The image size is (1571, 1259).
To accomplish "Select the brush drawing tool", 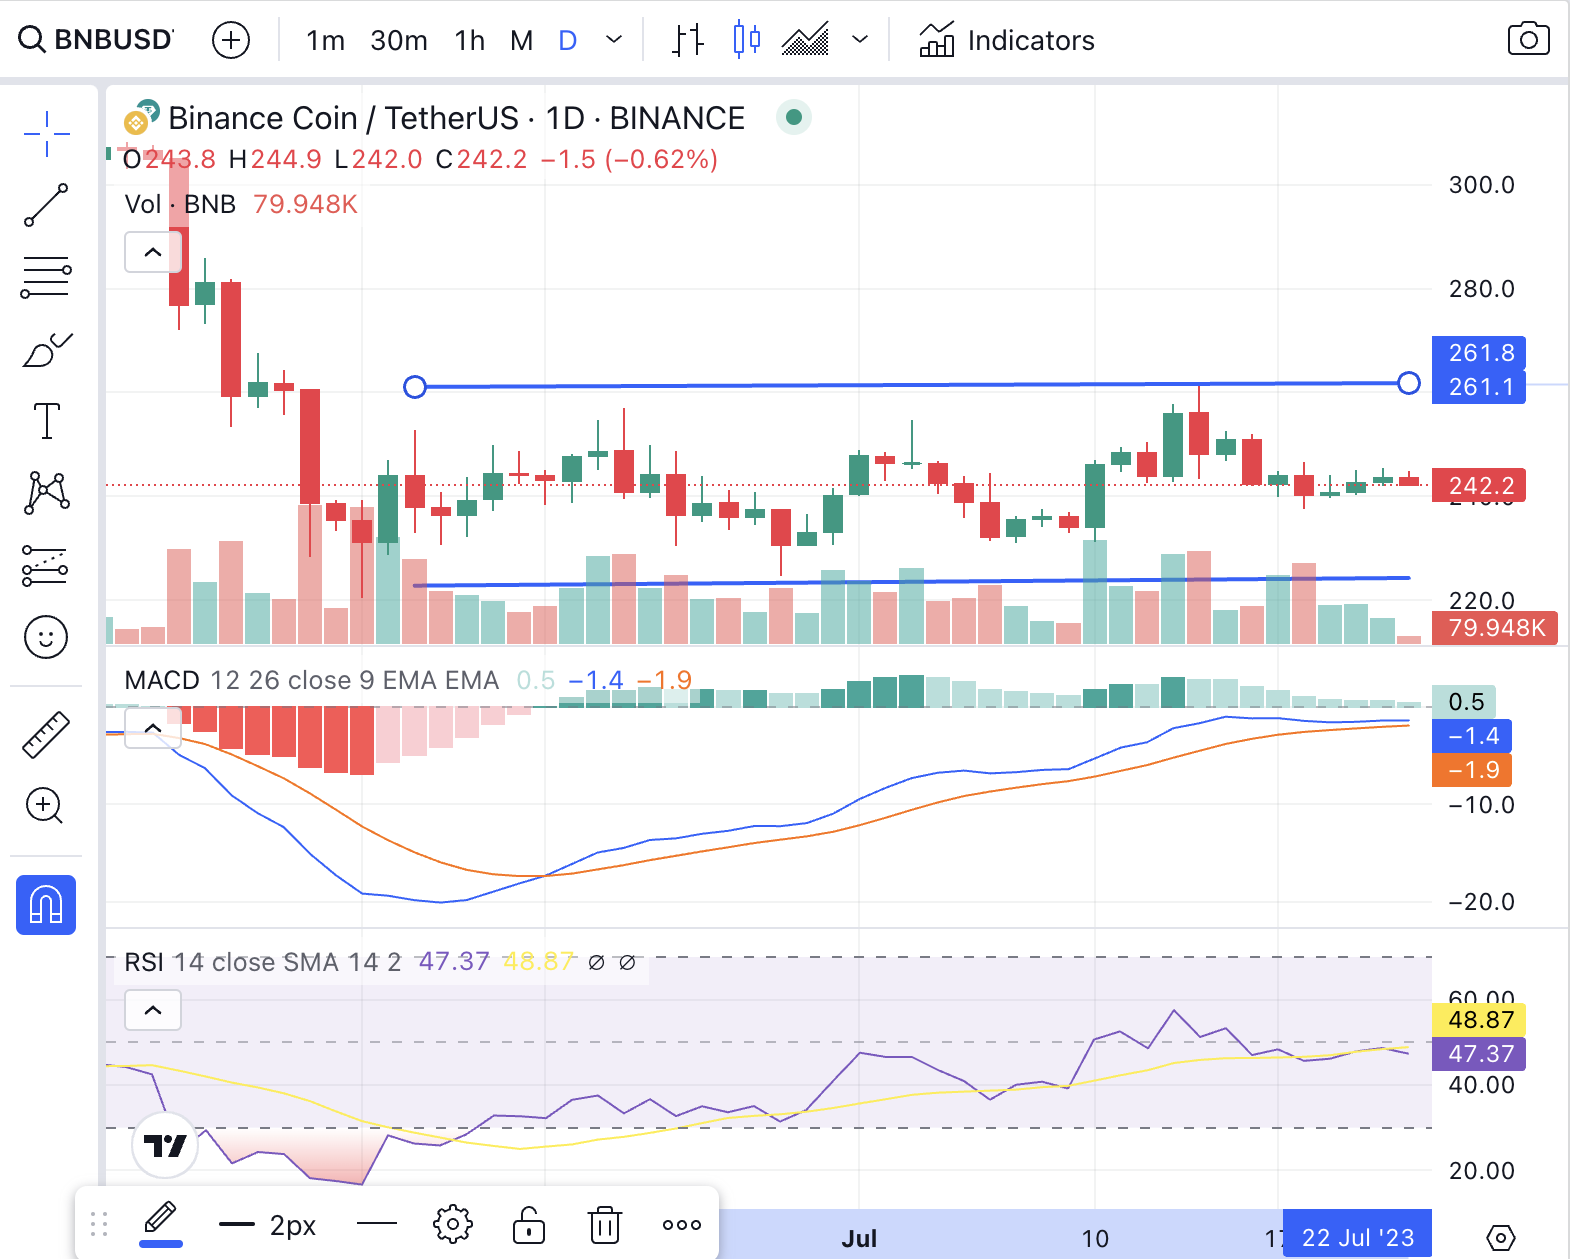I will pos(46,350).
